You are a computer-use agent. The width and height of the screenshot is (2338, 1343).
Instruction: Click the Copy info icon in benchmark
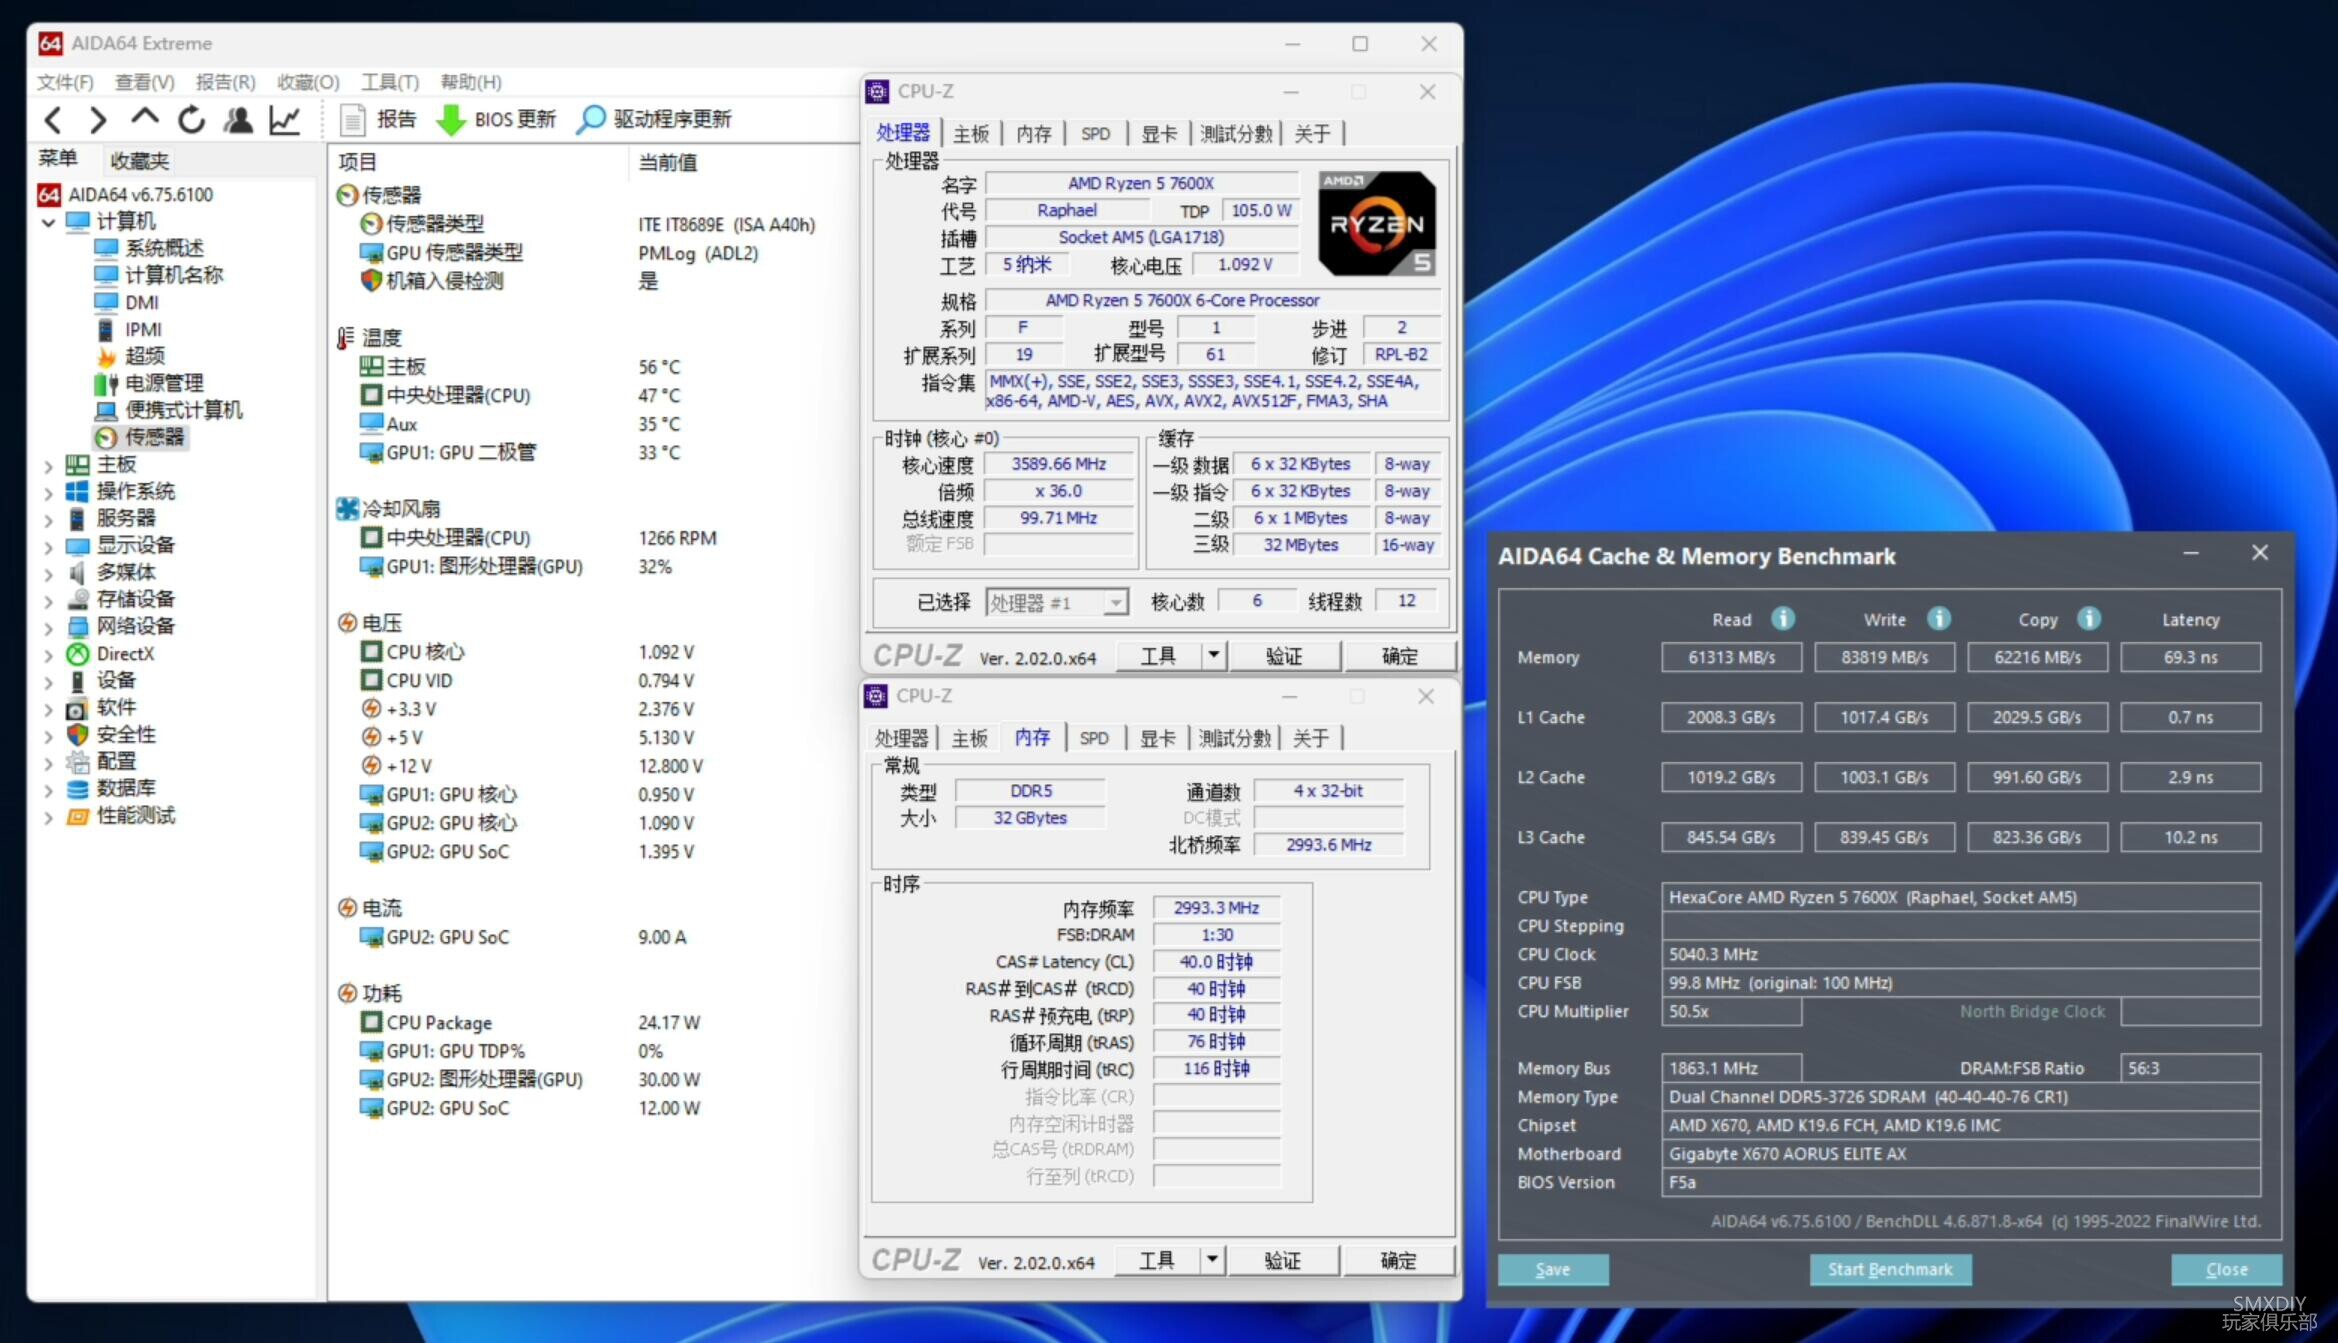click(x=2089, y=618)
